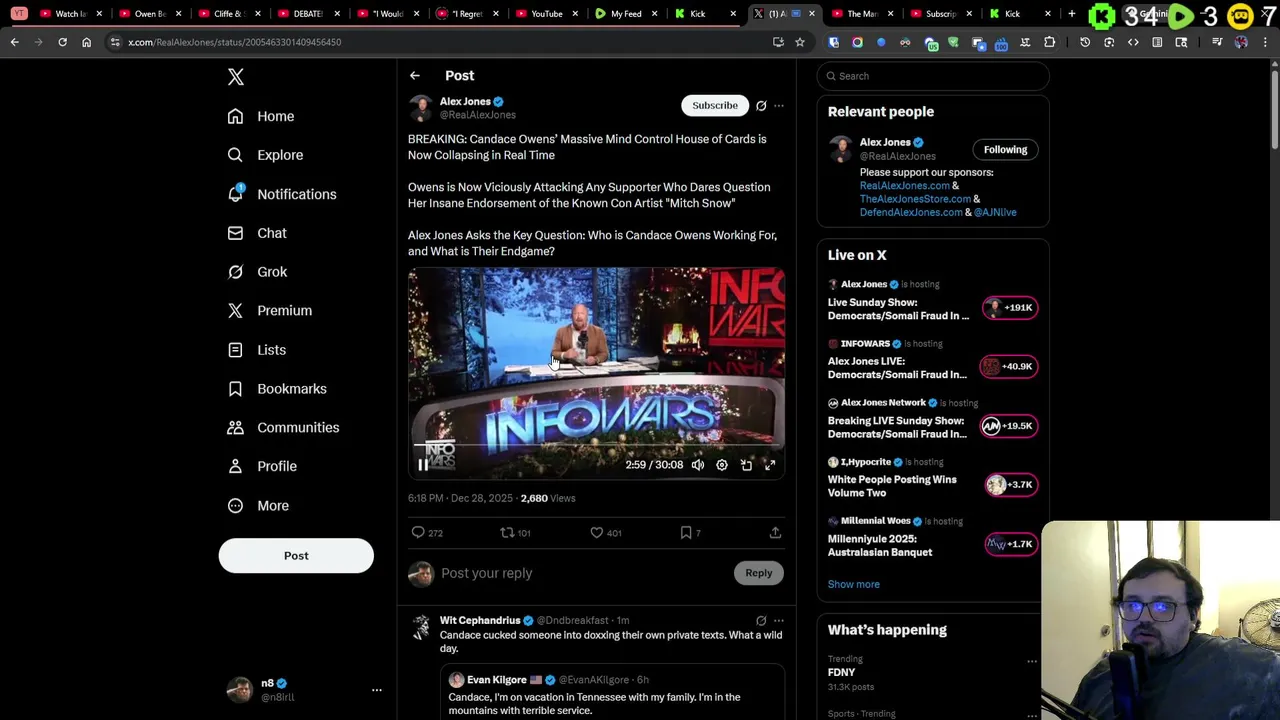Click the white Post button
The width and height of the screenshot is (1280, 720).
pos(296,556)
